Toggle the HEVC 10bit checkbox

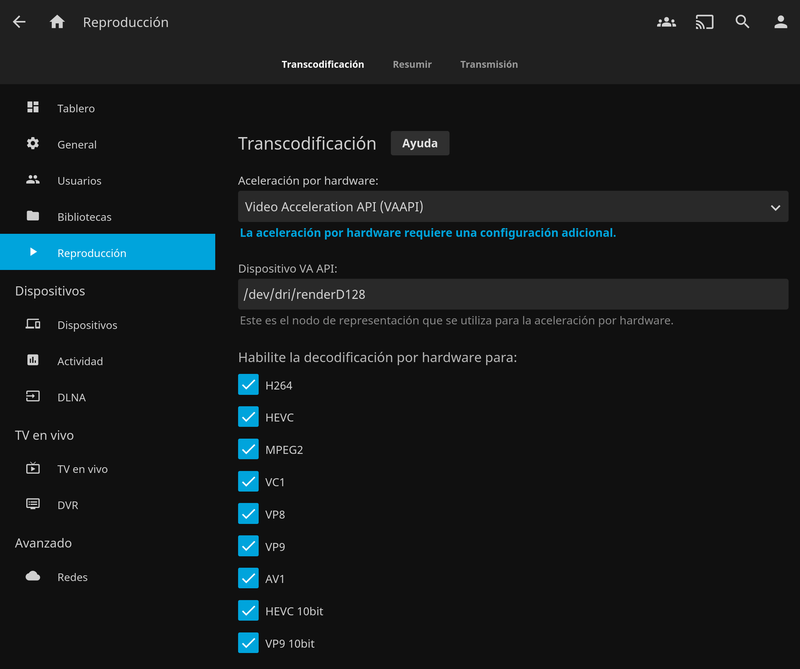click(248, 610)
